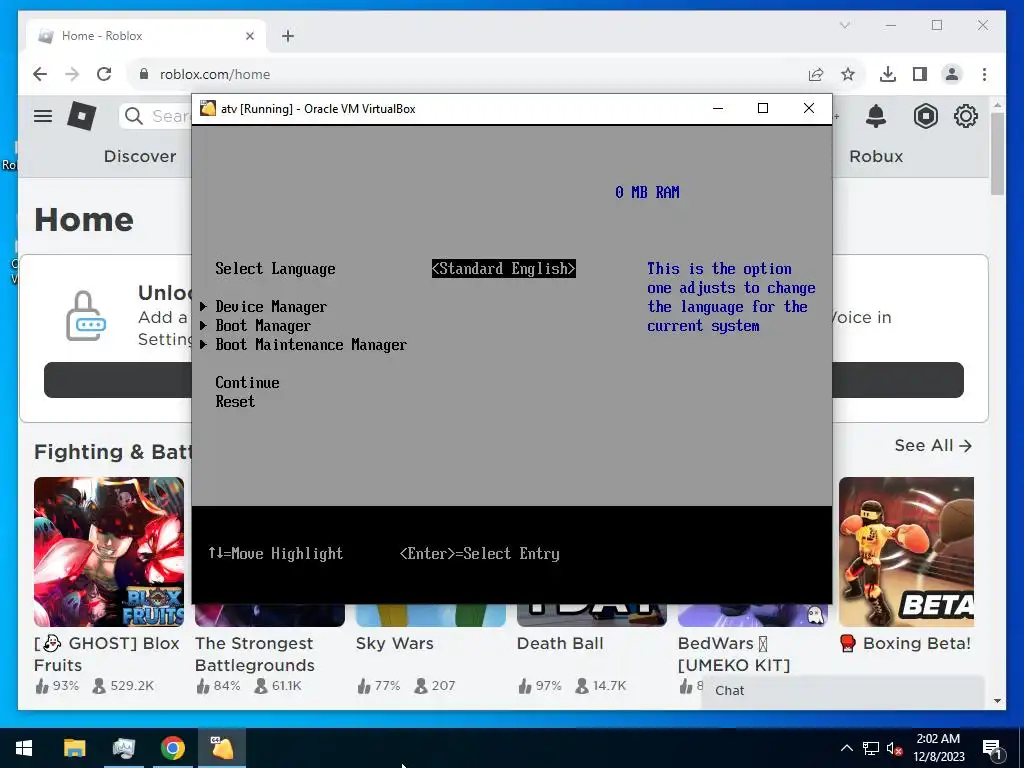Screen dimensions: 1024x768
Task: Bookmark this page with the star
Action: coord(848,74)
